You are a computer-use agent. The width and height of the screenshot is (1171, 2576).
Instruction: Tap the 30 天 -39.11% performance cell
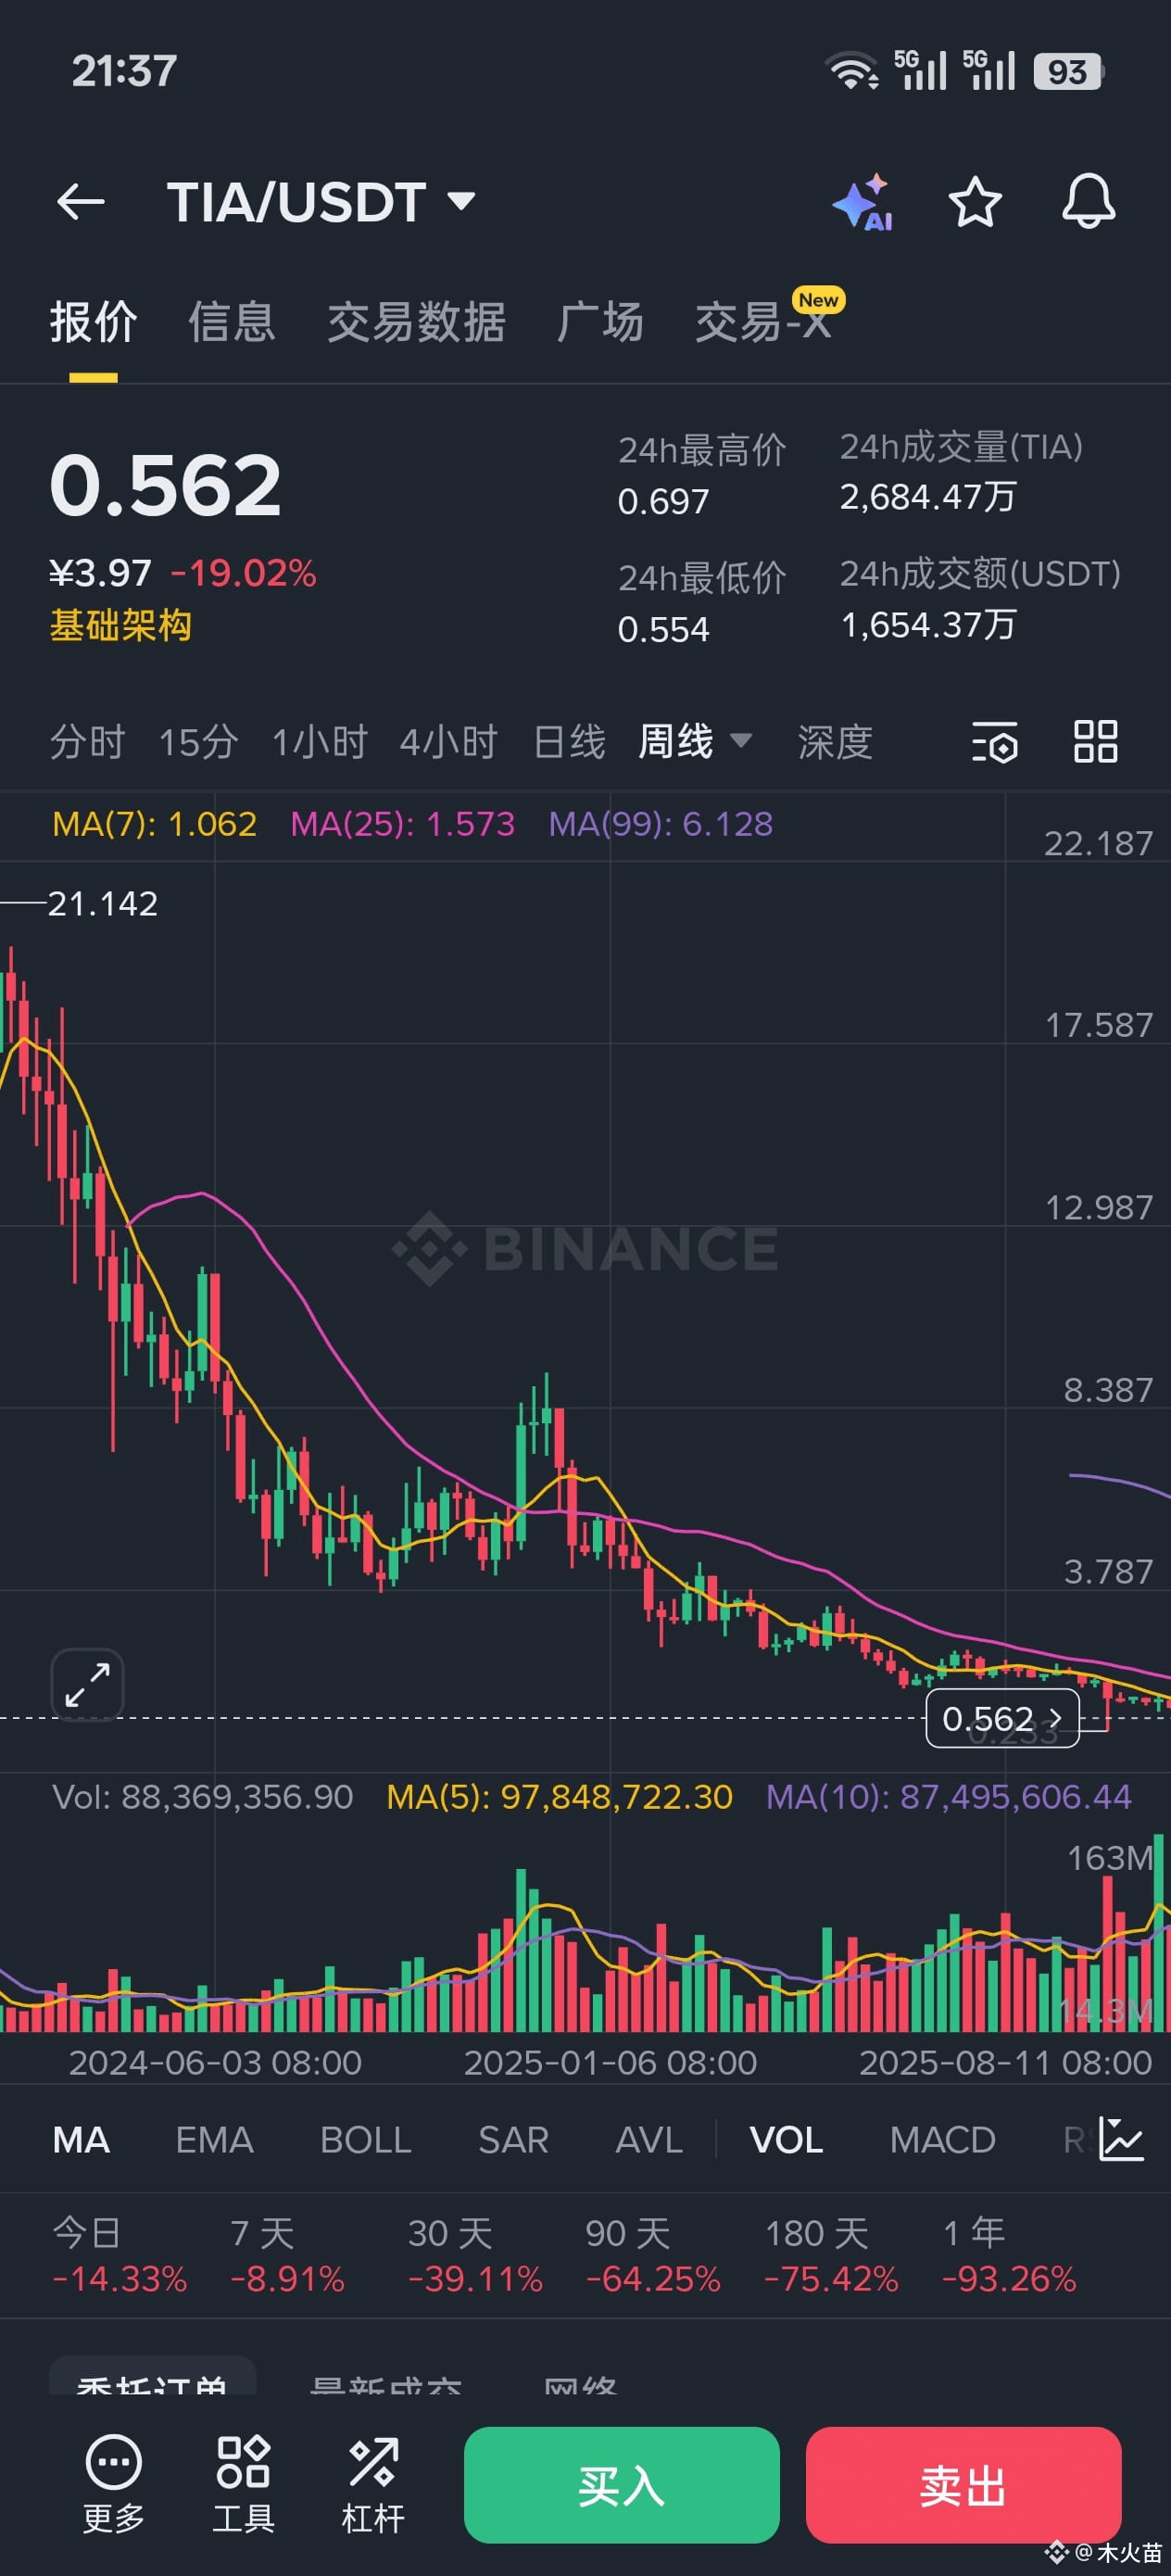(475, 2256)
